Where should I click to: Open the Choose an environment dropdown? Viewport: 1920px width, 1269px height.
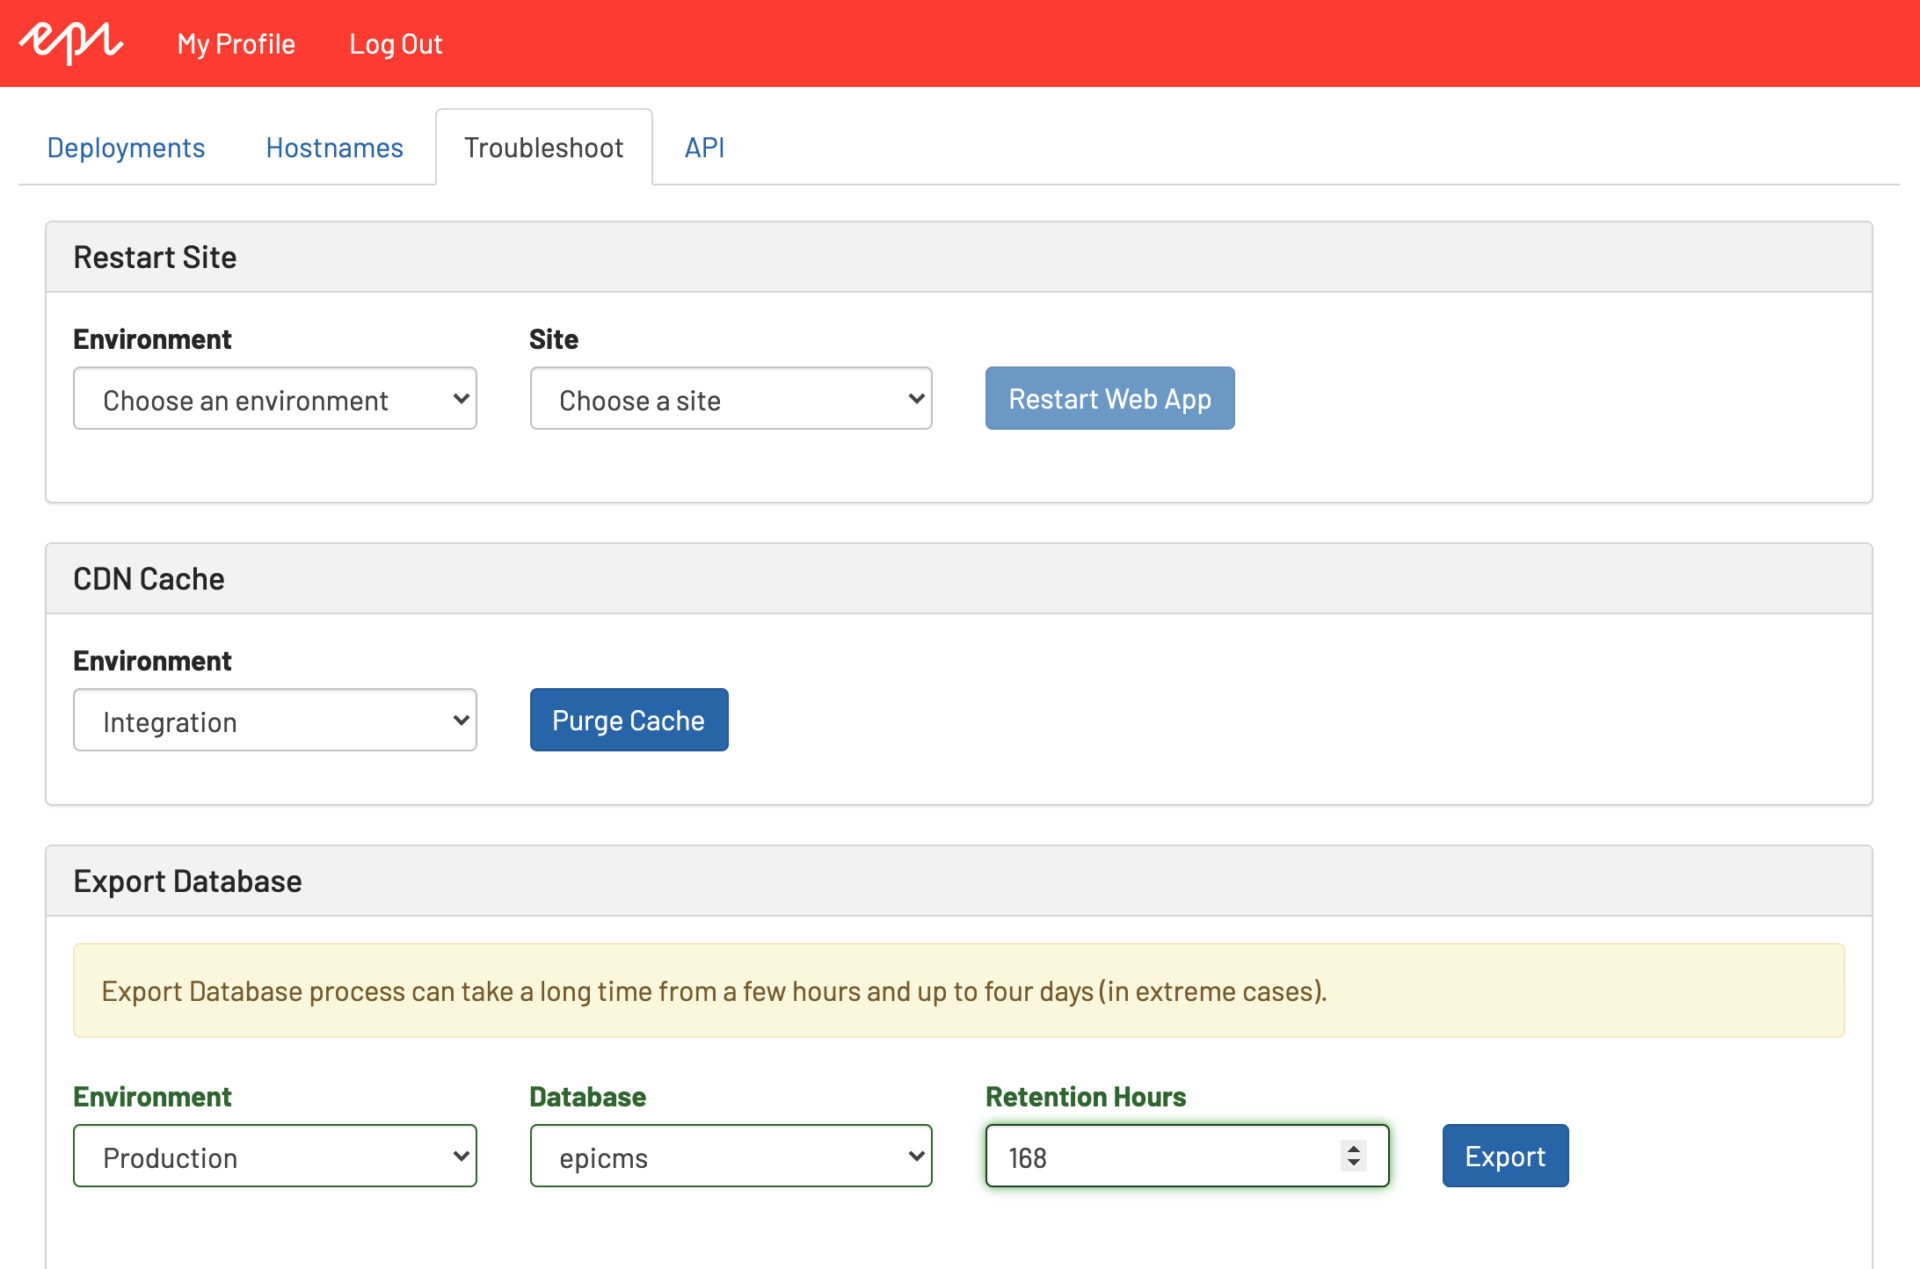point(274,398)
